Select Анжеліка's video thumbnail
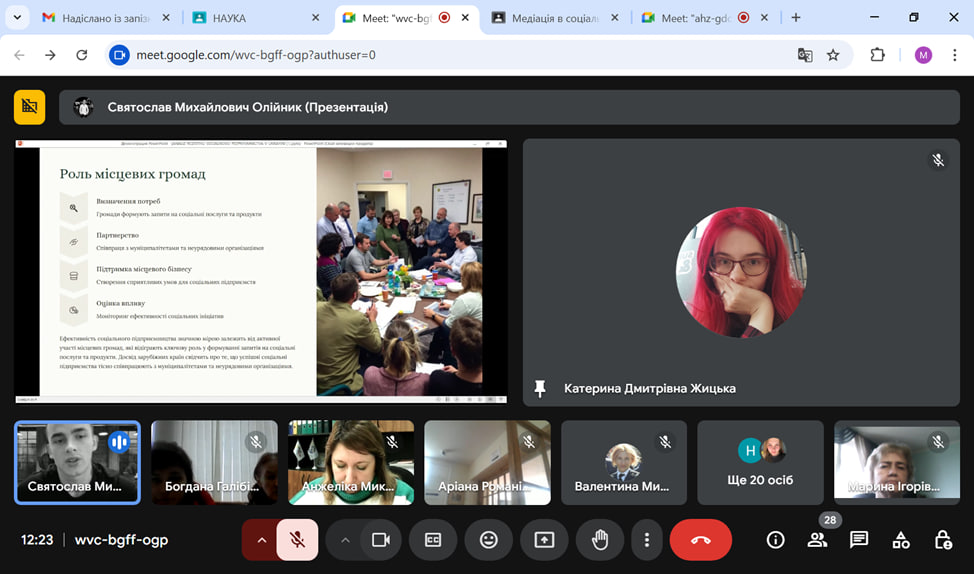This screenshot has height=574, width=974. (350, 462)
